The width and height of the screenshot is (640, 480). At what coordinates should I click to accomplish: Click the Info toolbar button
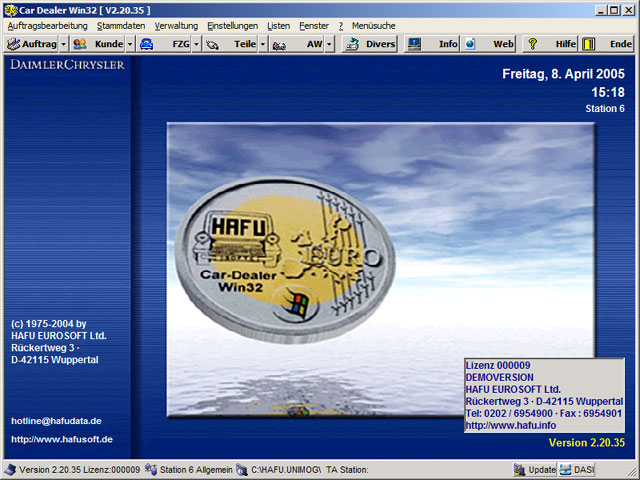tap(433, 44)
